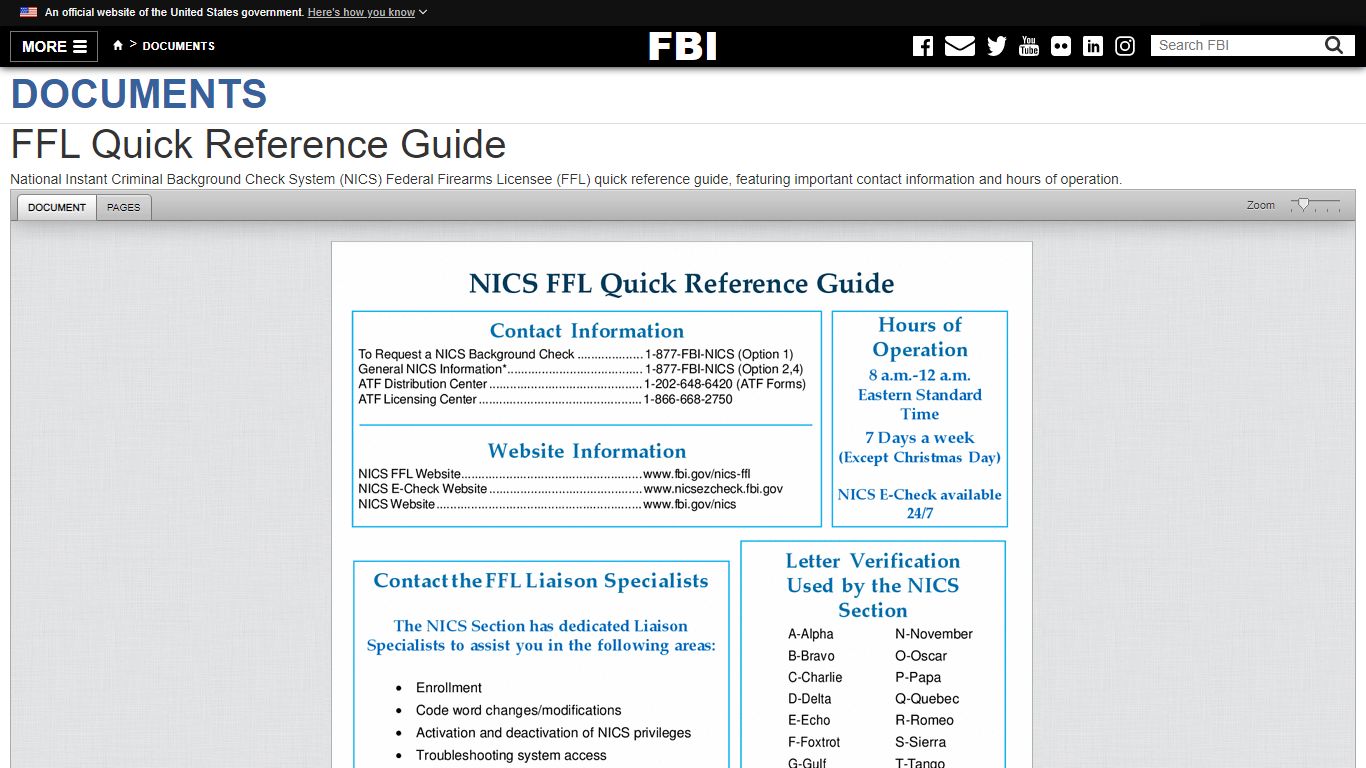Image resolution: width=1366 pixels, height=768 pixels.
Task: Click phone number 1-866-668-2750
Action: tap(689, 399)
